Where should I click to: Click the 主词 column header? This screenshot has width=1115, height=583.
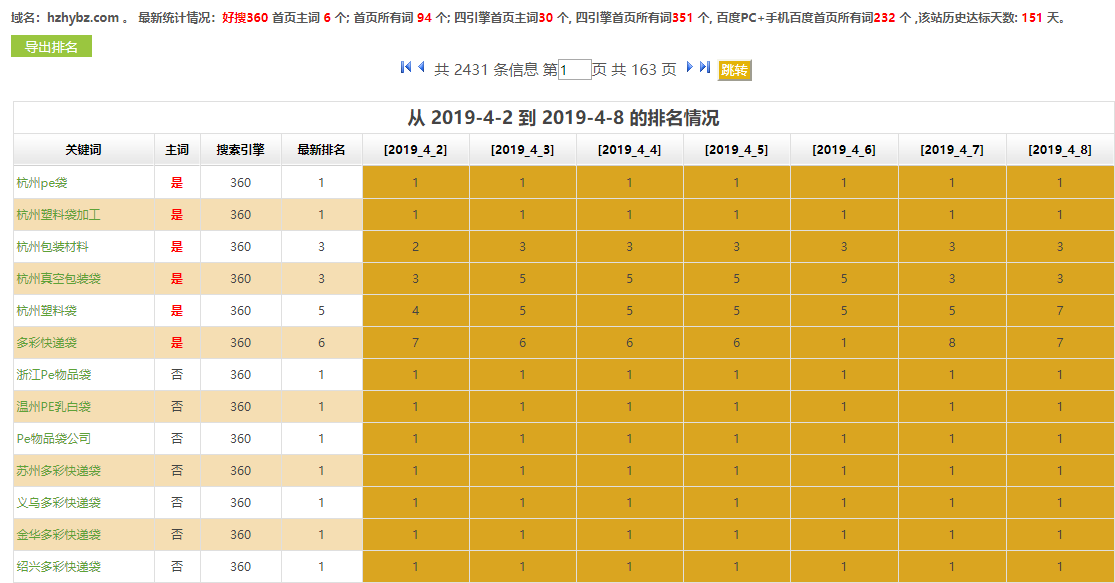pos(178,148)
